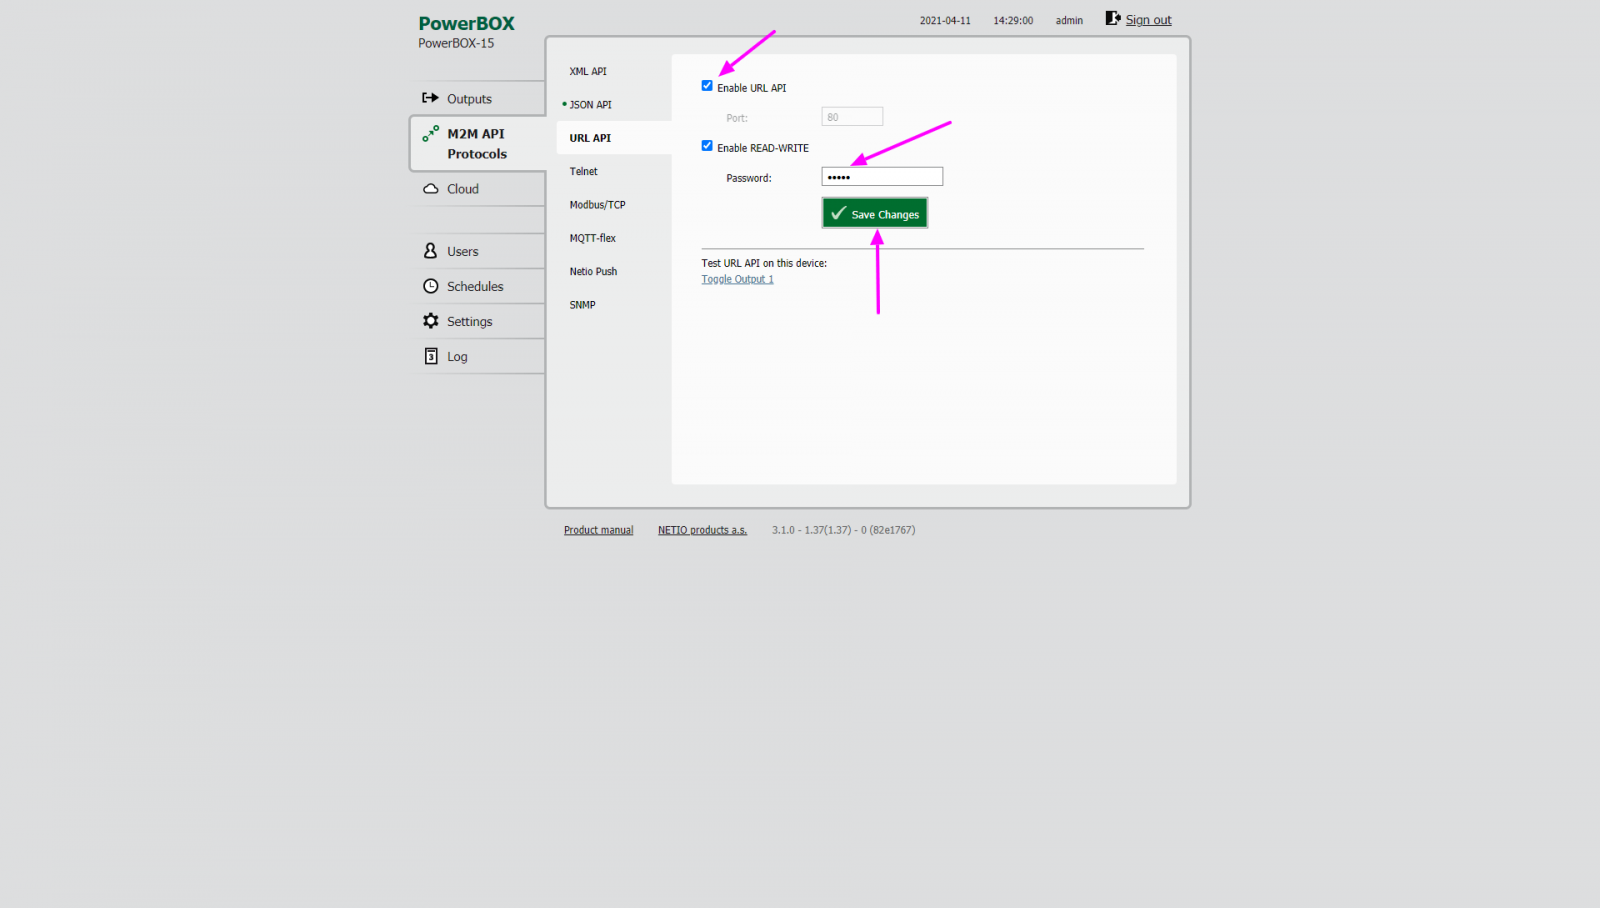Click the Cloud icon in sidebar
Viewport: 1600px width, 908px height.
click(x=430, y=189)
